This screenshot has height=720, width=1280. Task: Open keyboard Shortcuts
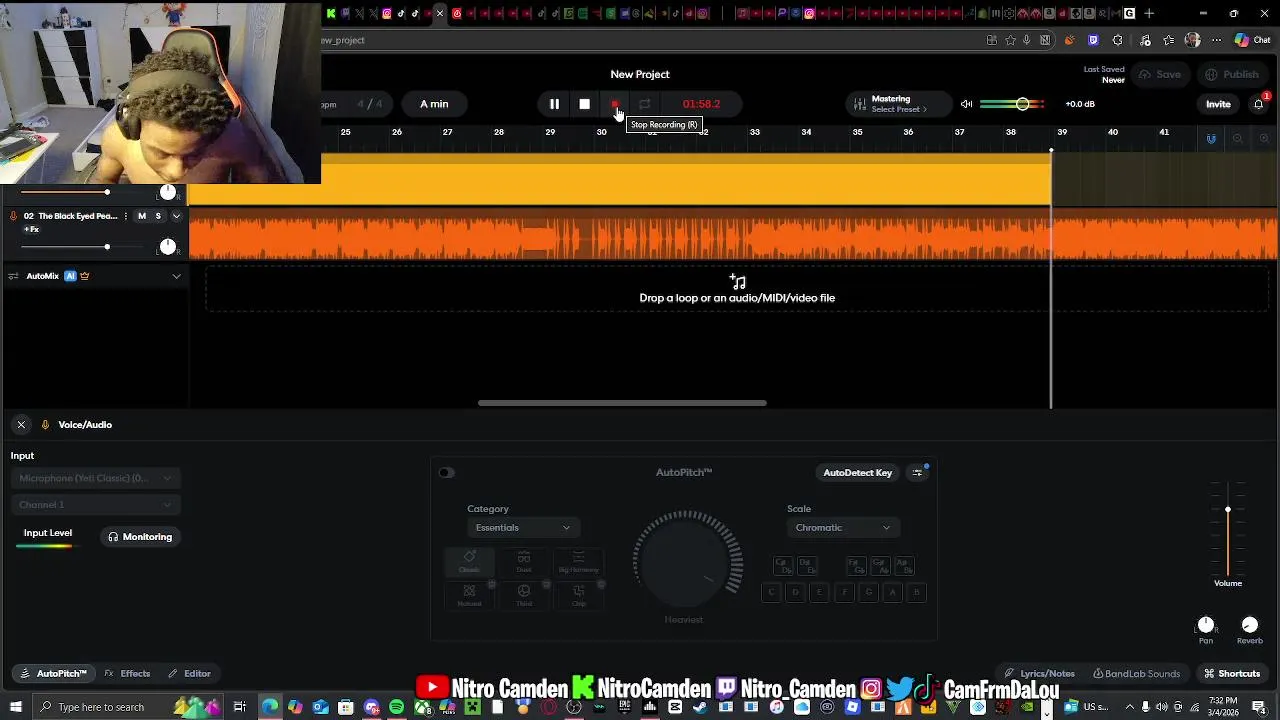[1232, 674]
